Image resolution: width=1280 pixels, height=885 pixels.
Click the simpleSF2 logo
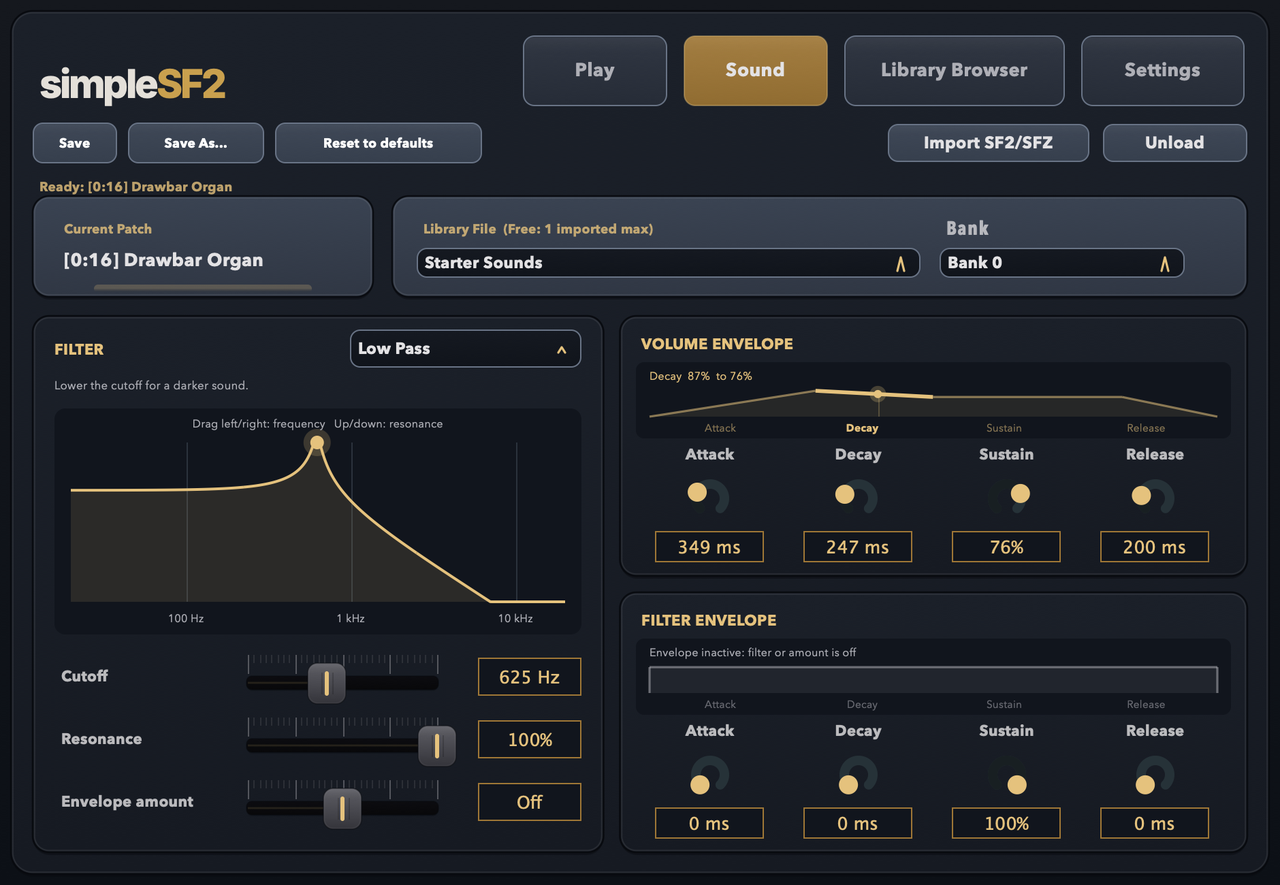click(133, 85)
